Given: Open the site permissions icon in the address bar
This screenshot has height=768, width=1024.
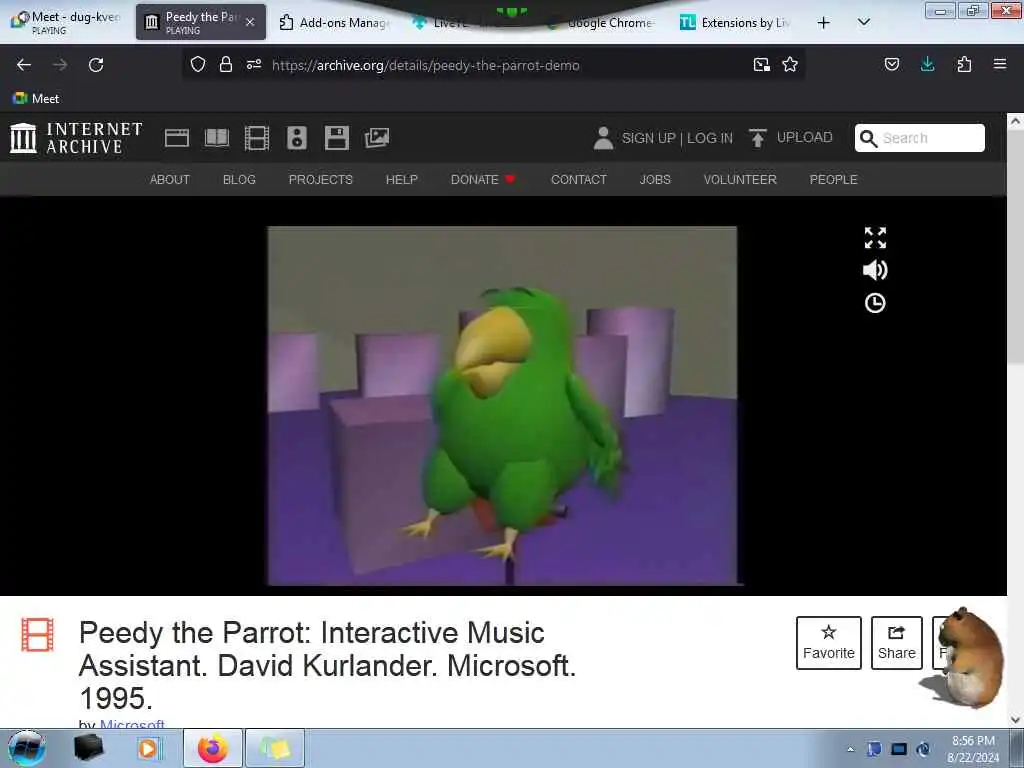Looking at the screenshot, I should 254,65.
